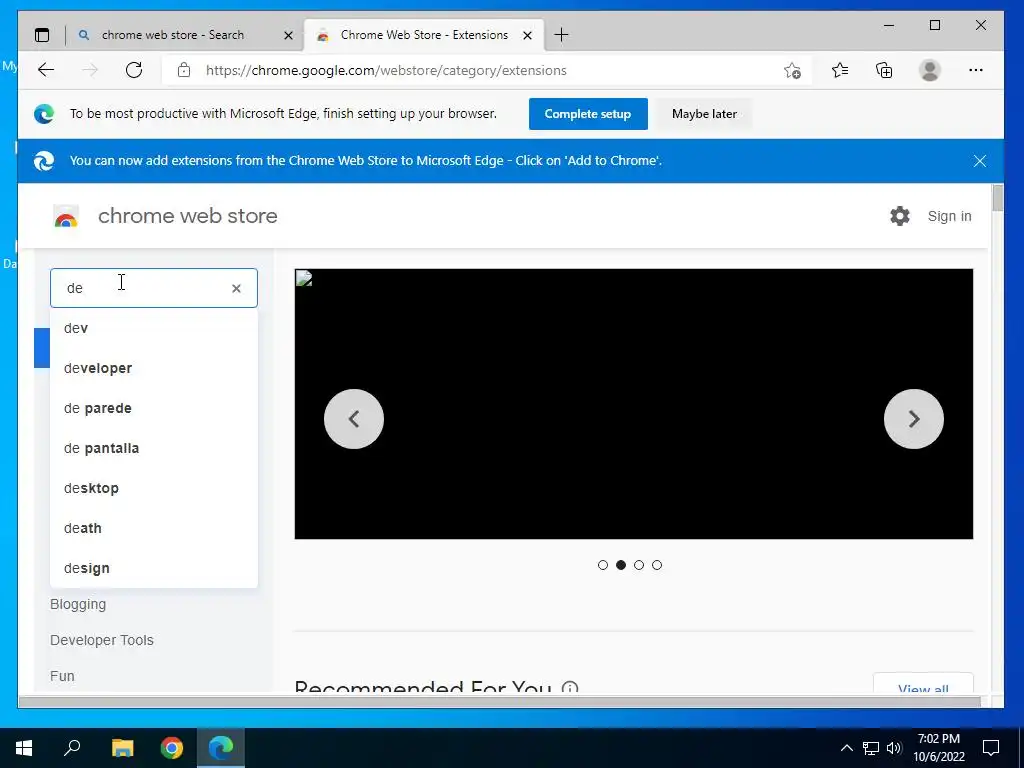View site information lock icon

tap(184, 70)
